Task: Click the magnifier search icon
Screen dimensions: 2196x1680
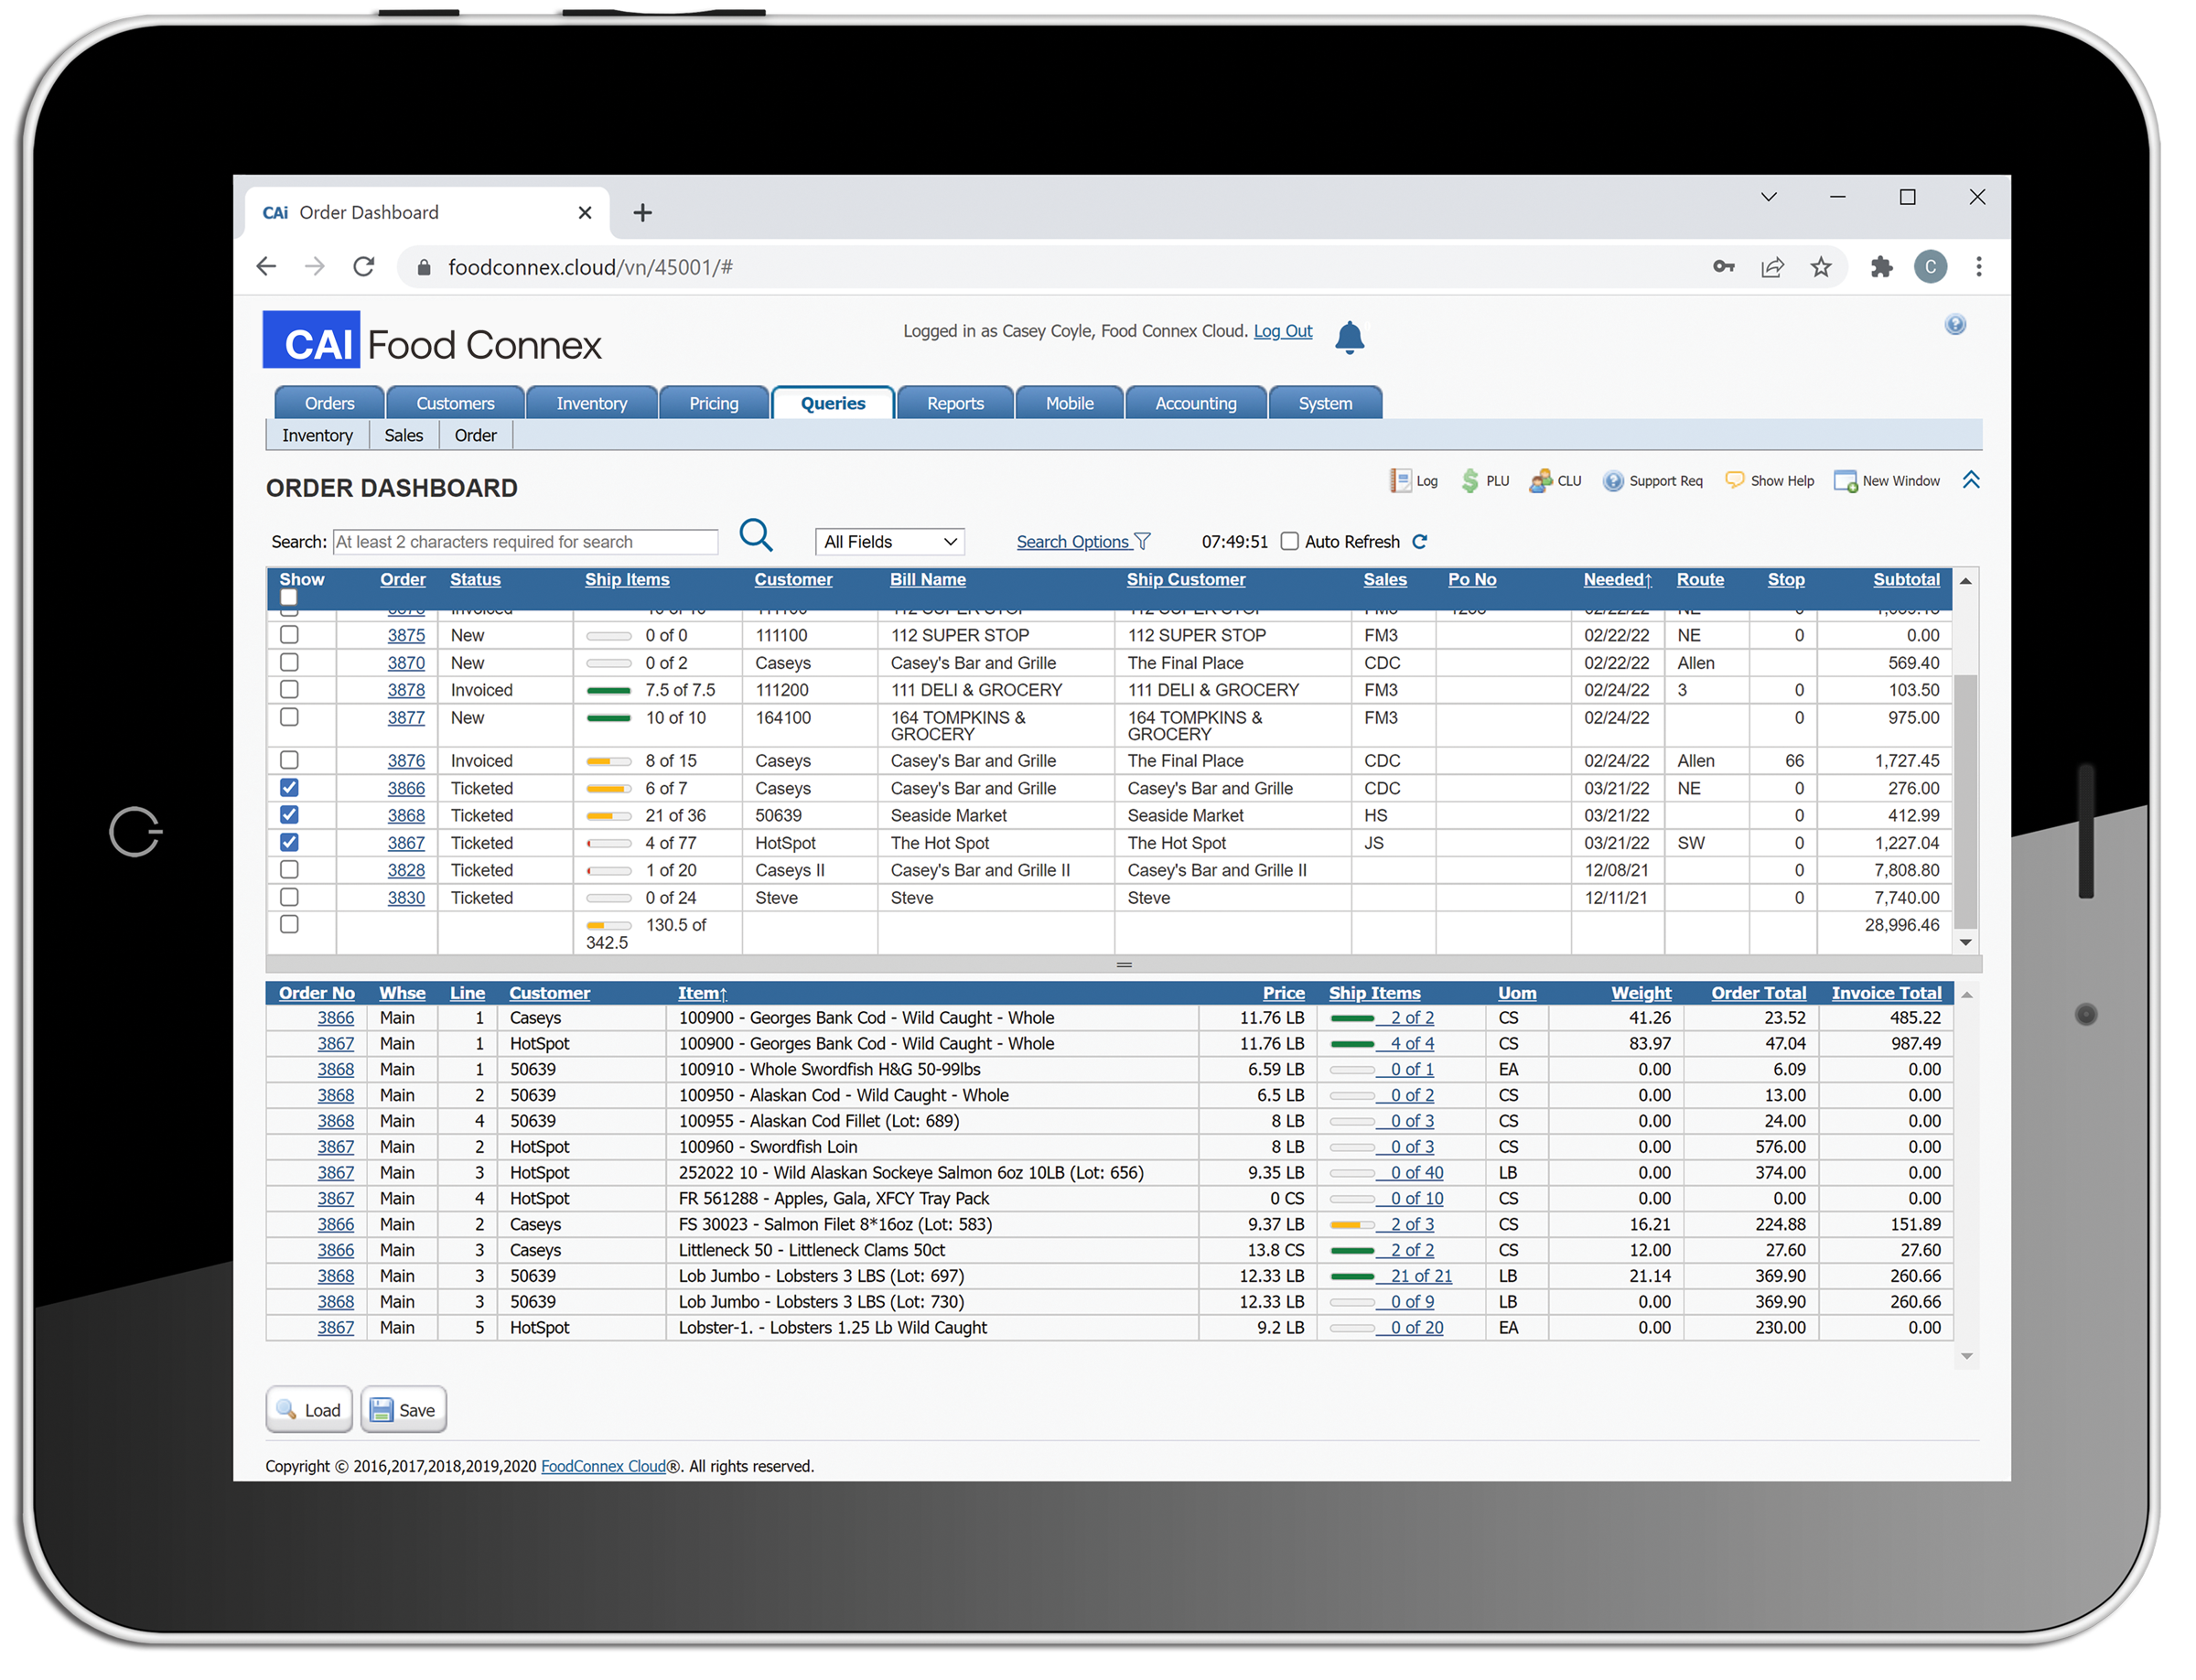Action: [x=755, y=536]
